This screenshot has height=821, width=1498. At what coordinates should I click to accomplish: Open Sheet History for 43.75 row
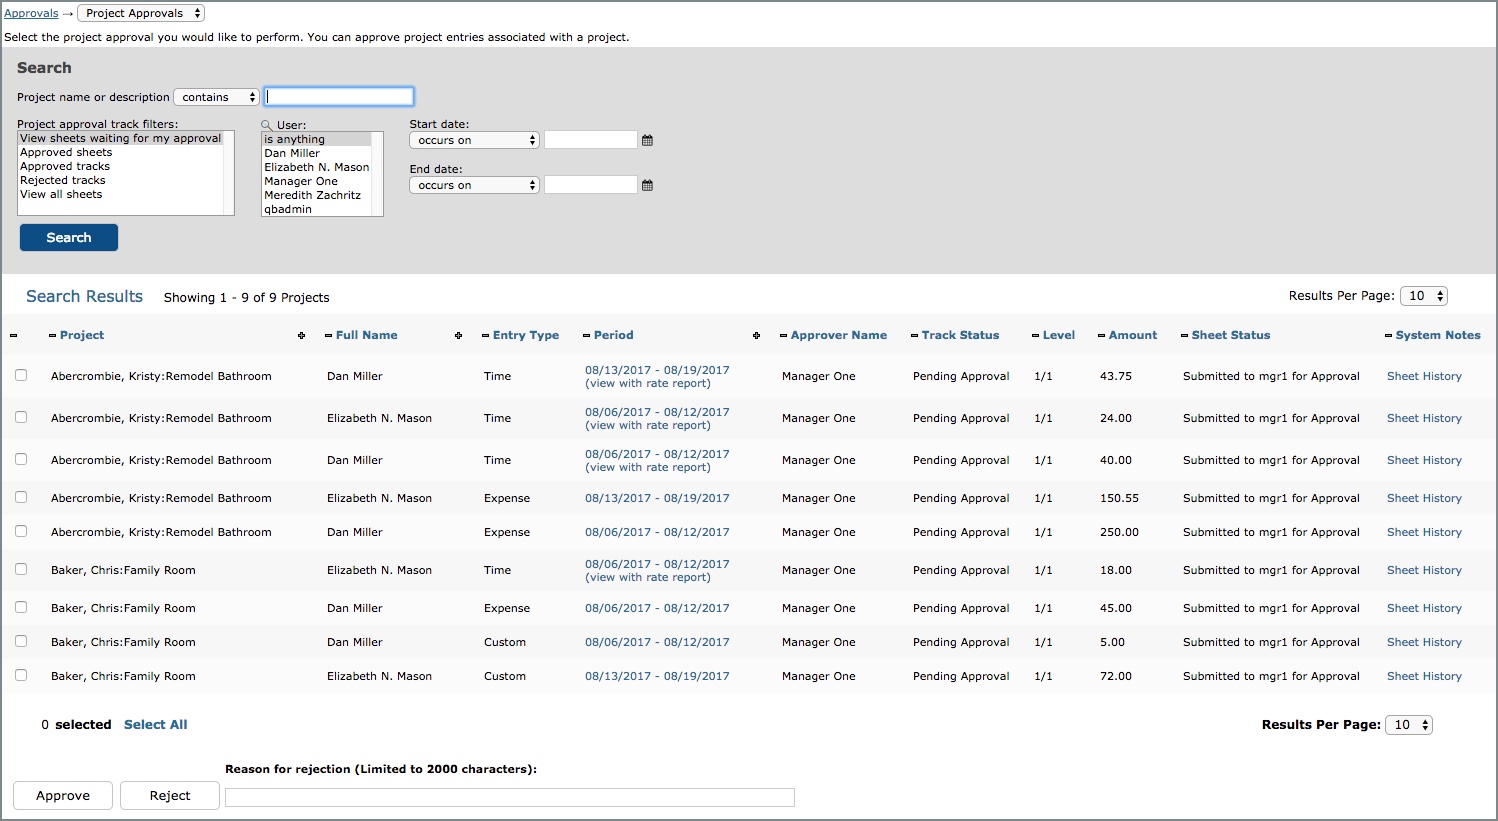point(1424,377)
